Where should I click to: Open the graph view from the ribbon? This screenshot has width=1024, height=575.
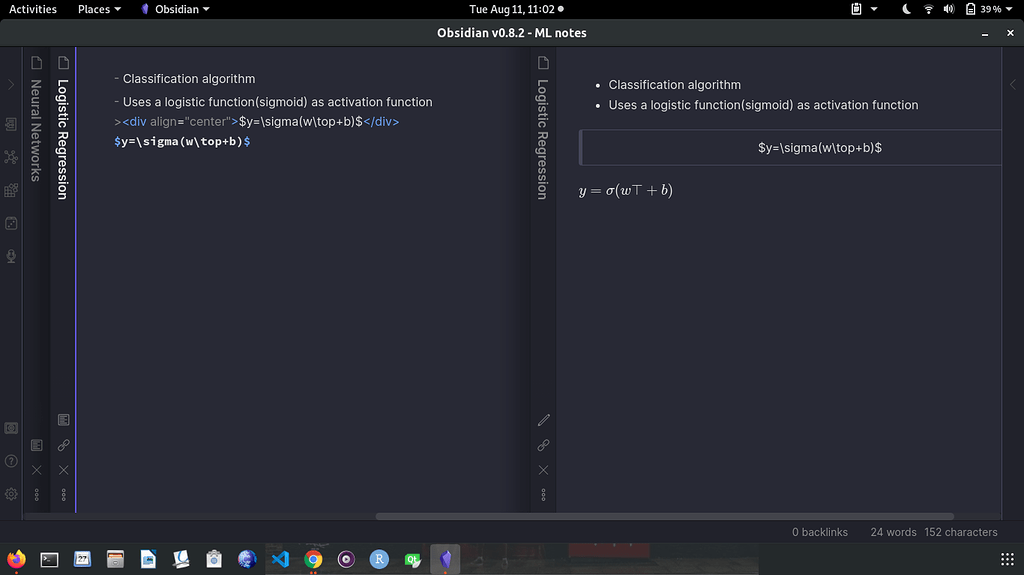tap(11, 157)
